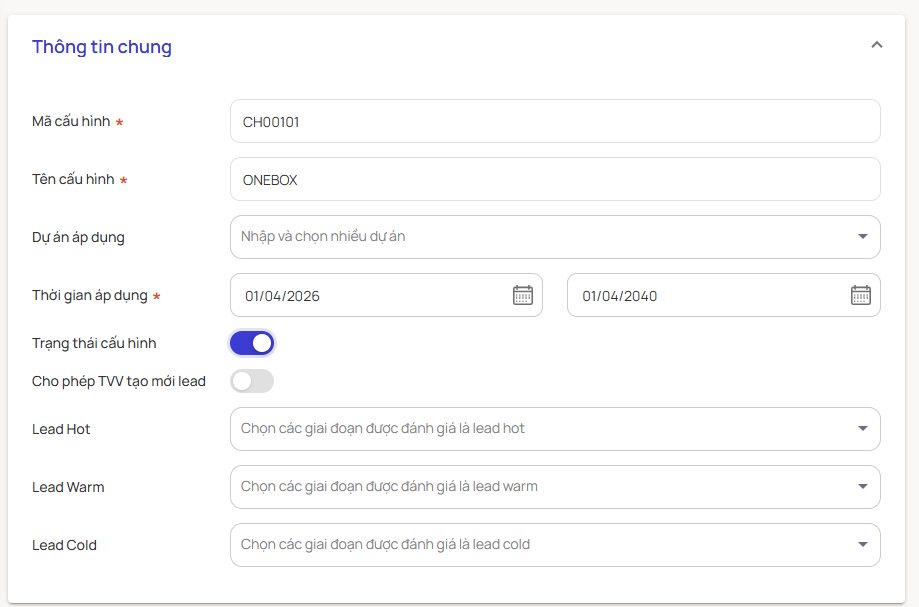919x607 pixels.
Task: Expand the Lead Cold dropdown arrow
Action: click(863, 545)
